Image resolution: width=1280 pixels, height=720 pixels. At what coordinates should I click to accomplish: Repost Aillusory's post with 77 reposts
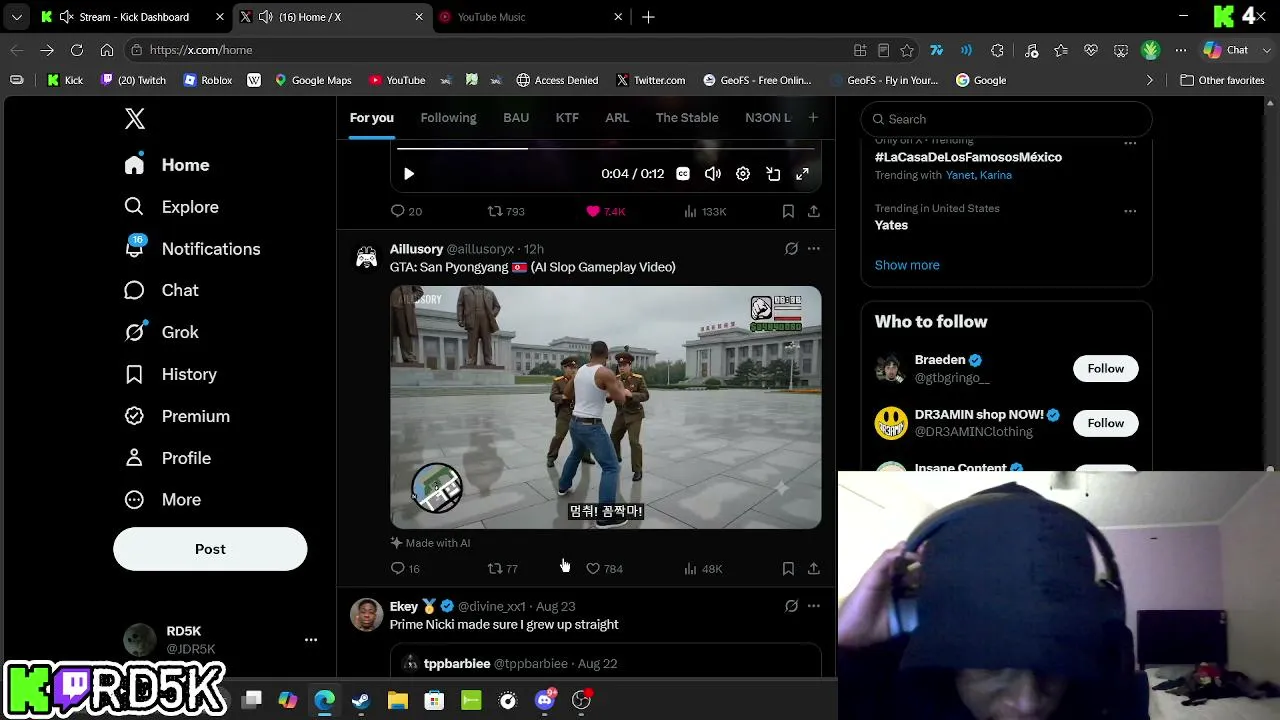(503, 569)
